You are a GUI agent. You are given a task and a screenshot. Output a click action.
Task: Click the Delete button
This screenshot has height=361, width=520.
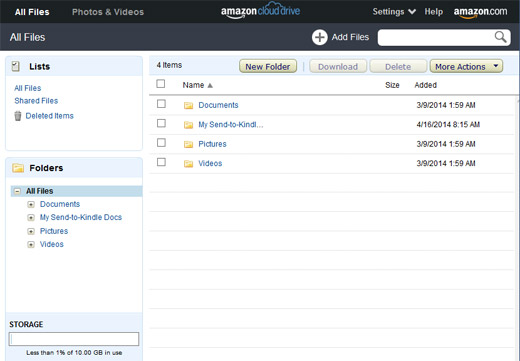(x=398, y=66)
